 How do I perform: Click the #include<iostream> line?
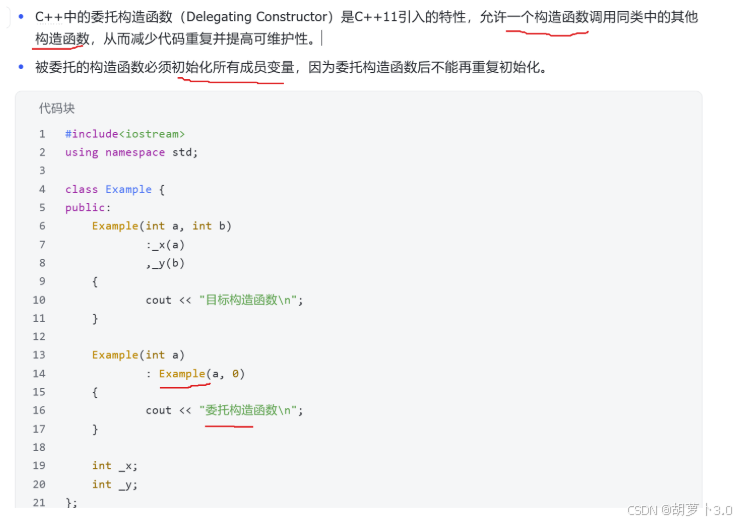[125, 134]
